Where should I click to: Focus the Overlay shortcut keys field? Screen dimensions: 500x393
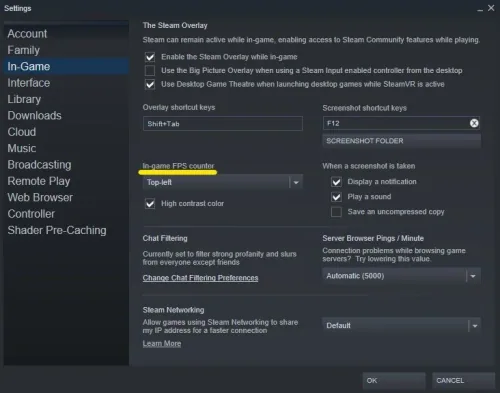[223, 124]
